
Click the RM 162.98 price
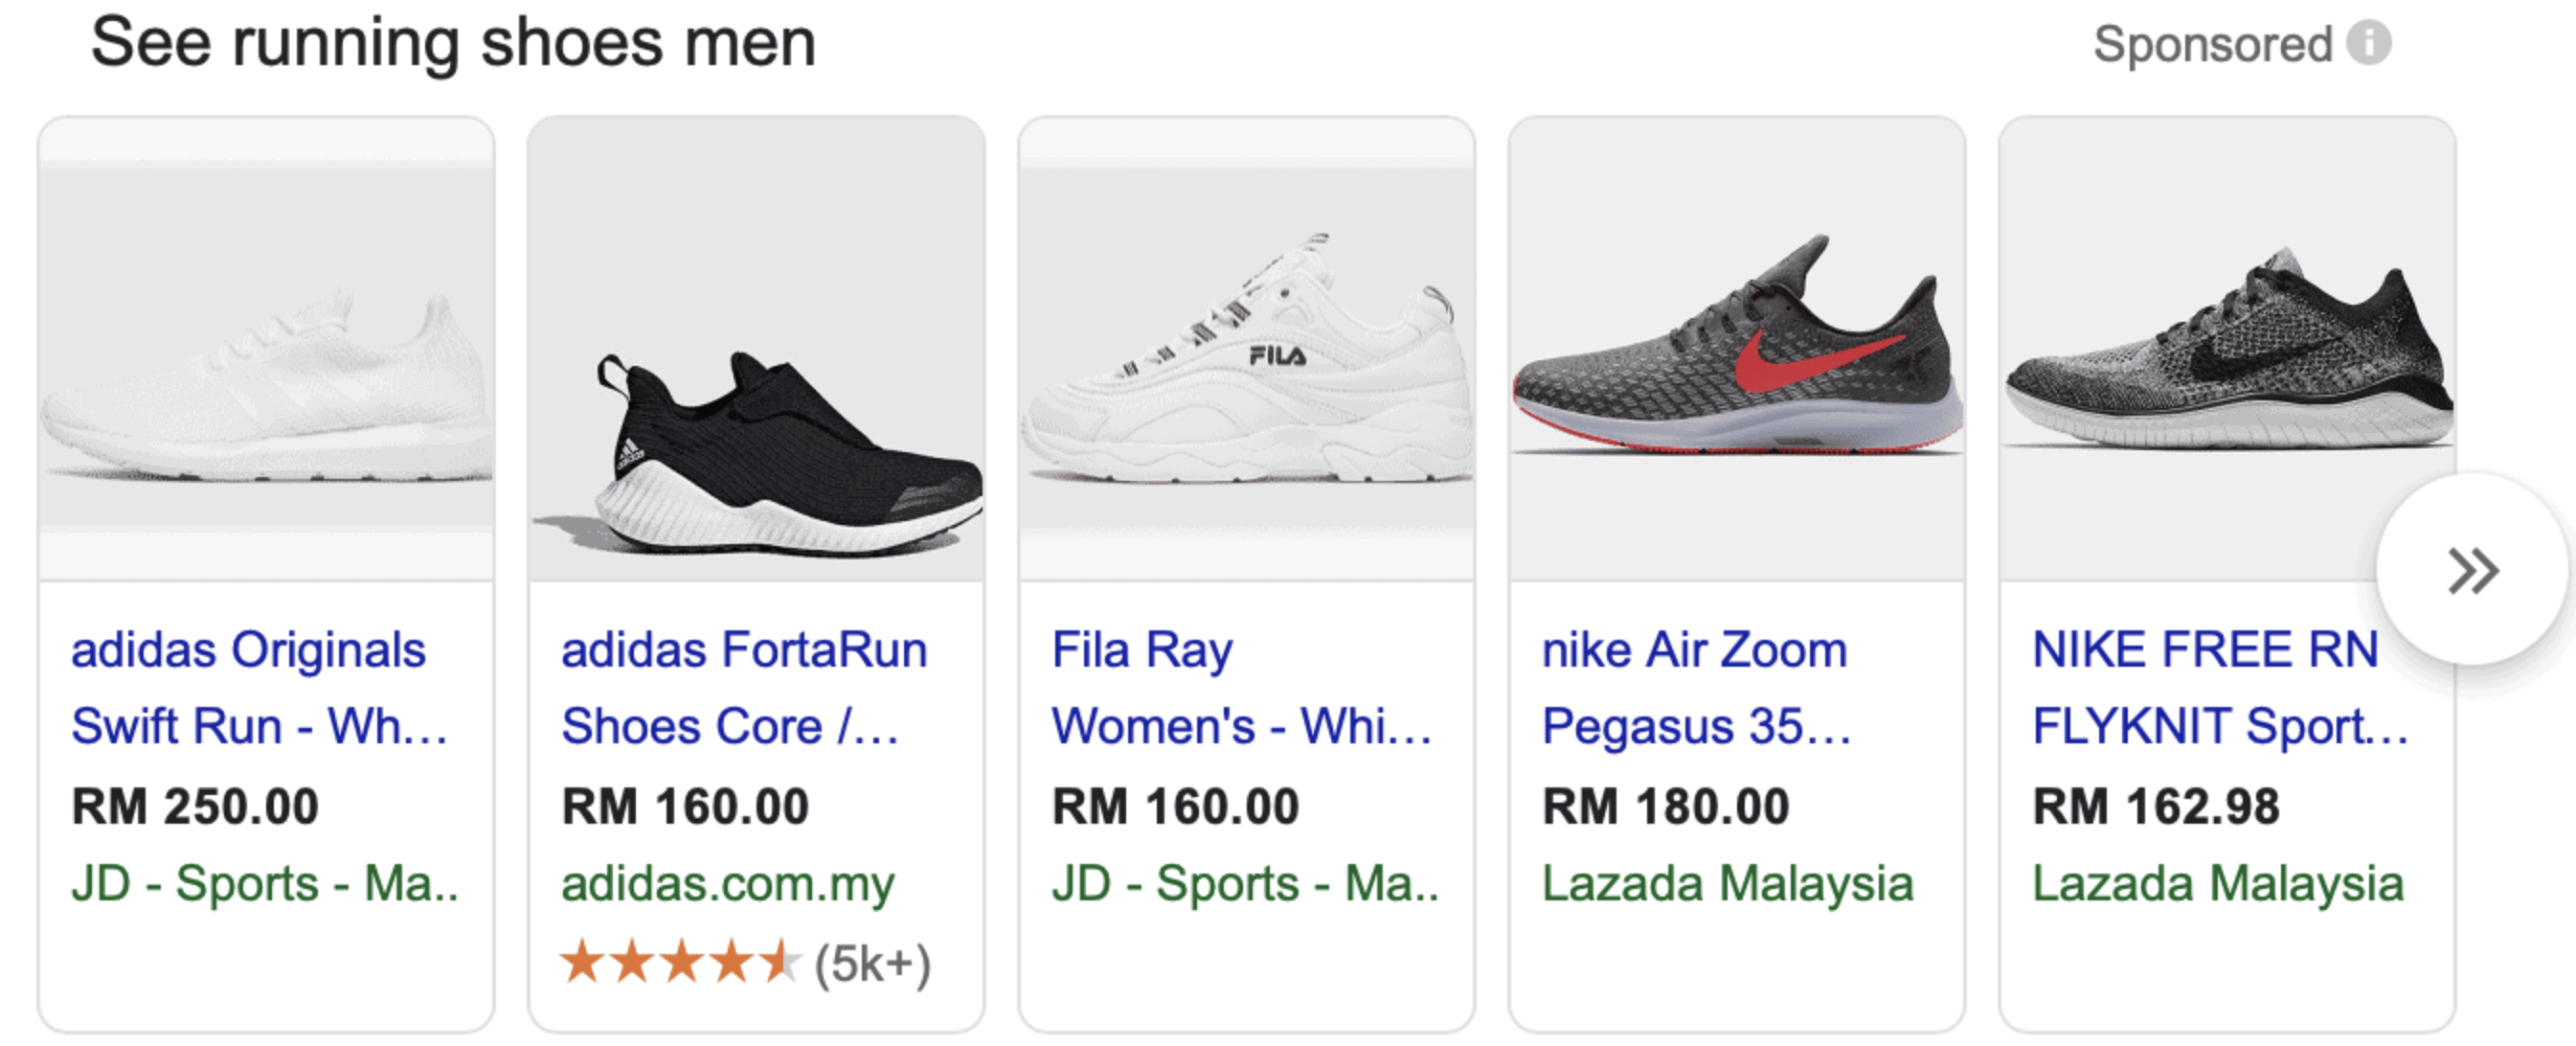2156,807
